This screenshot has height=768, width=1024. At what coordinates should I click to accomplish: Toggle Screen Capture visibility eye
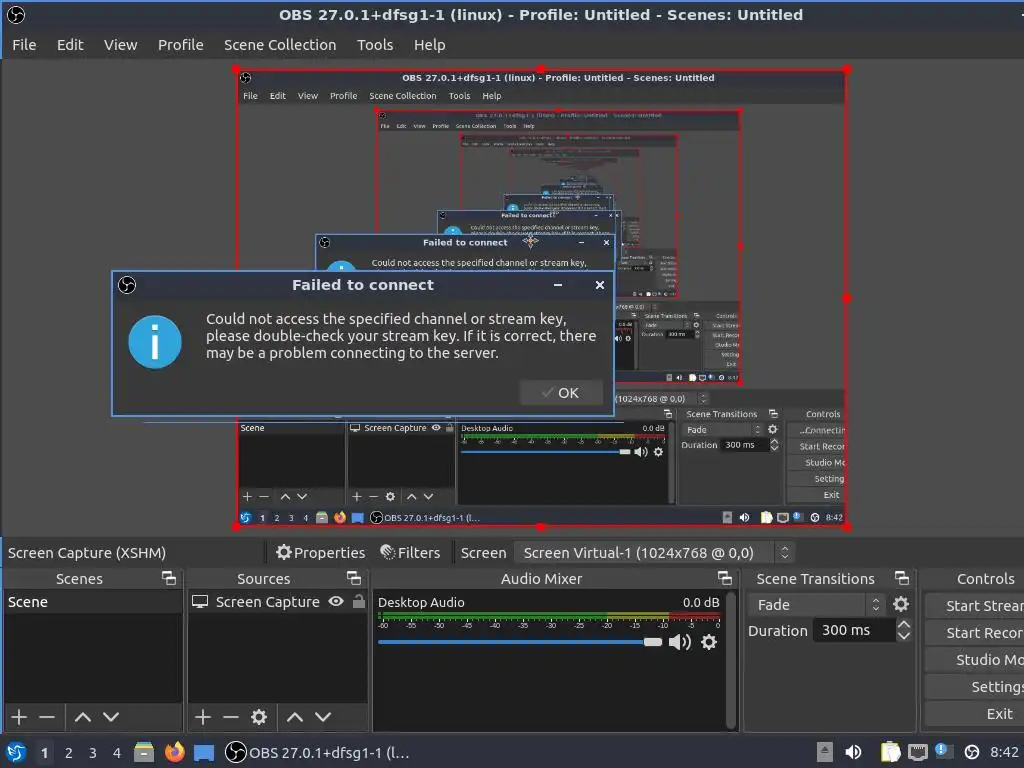(336, 601)
